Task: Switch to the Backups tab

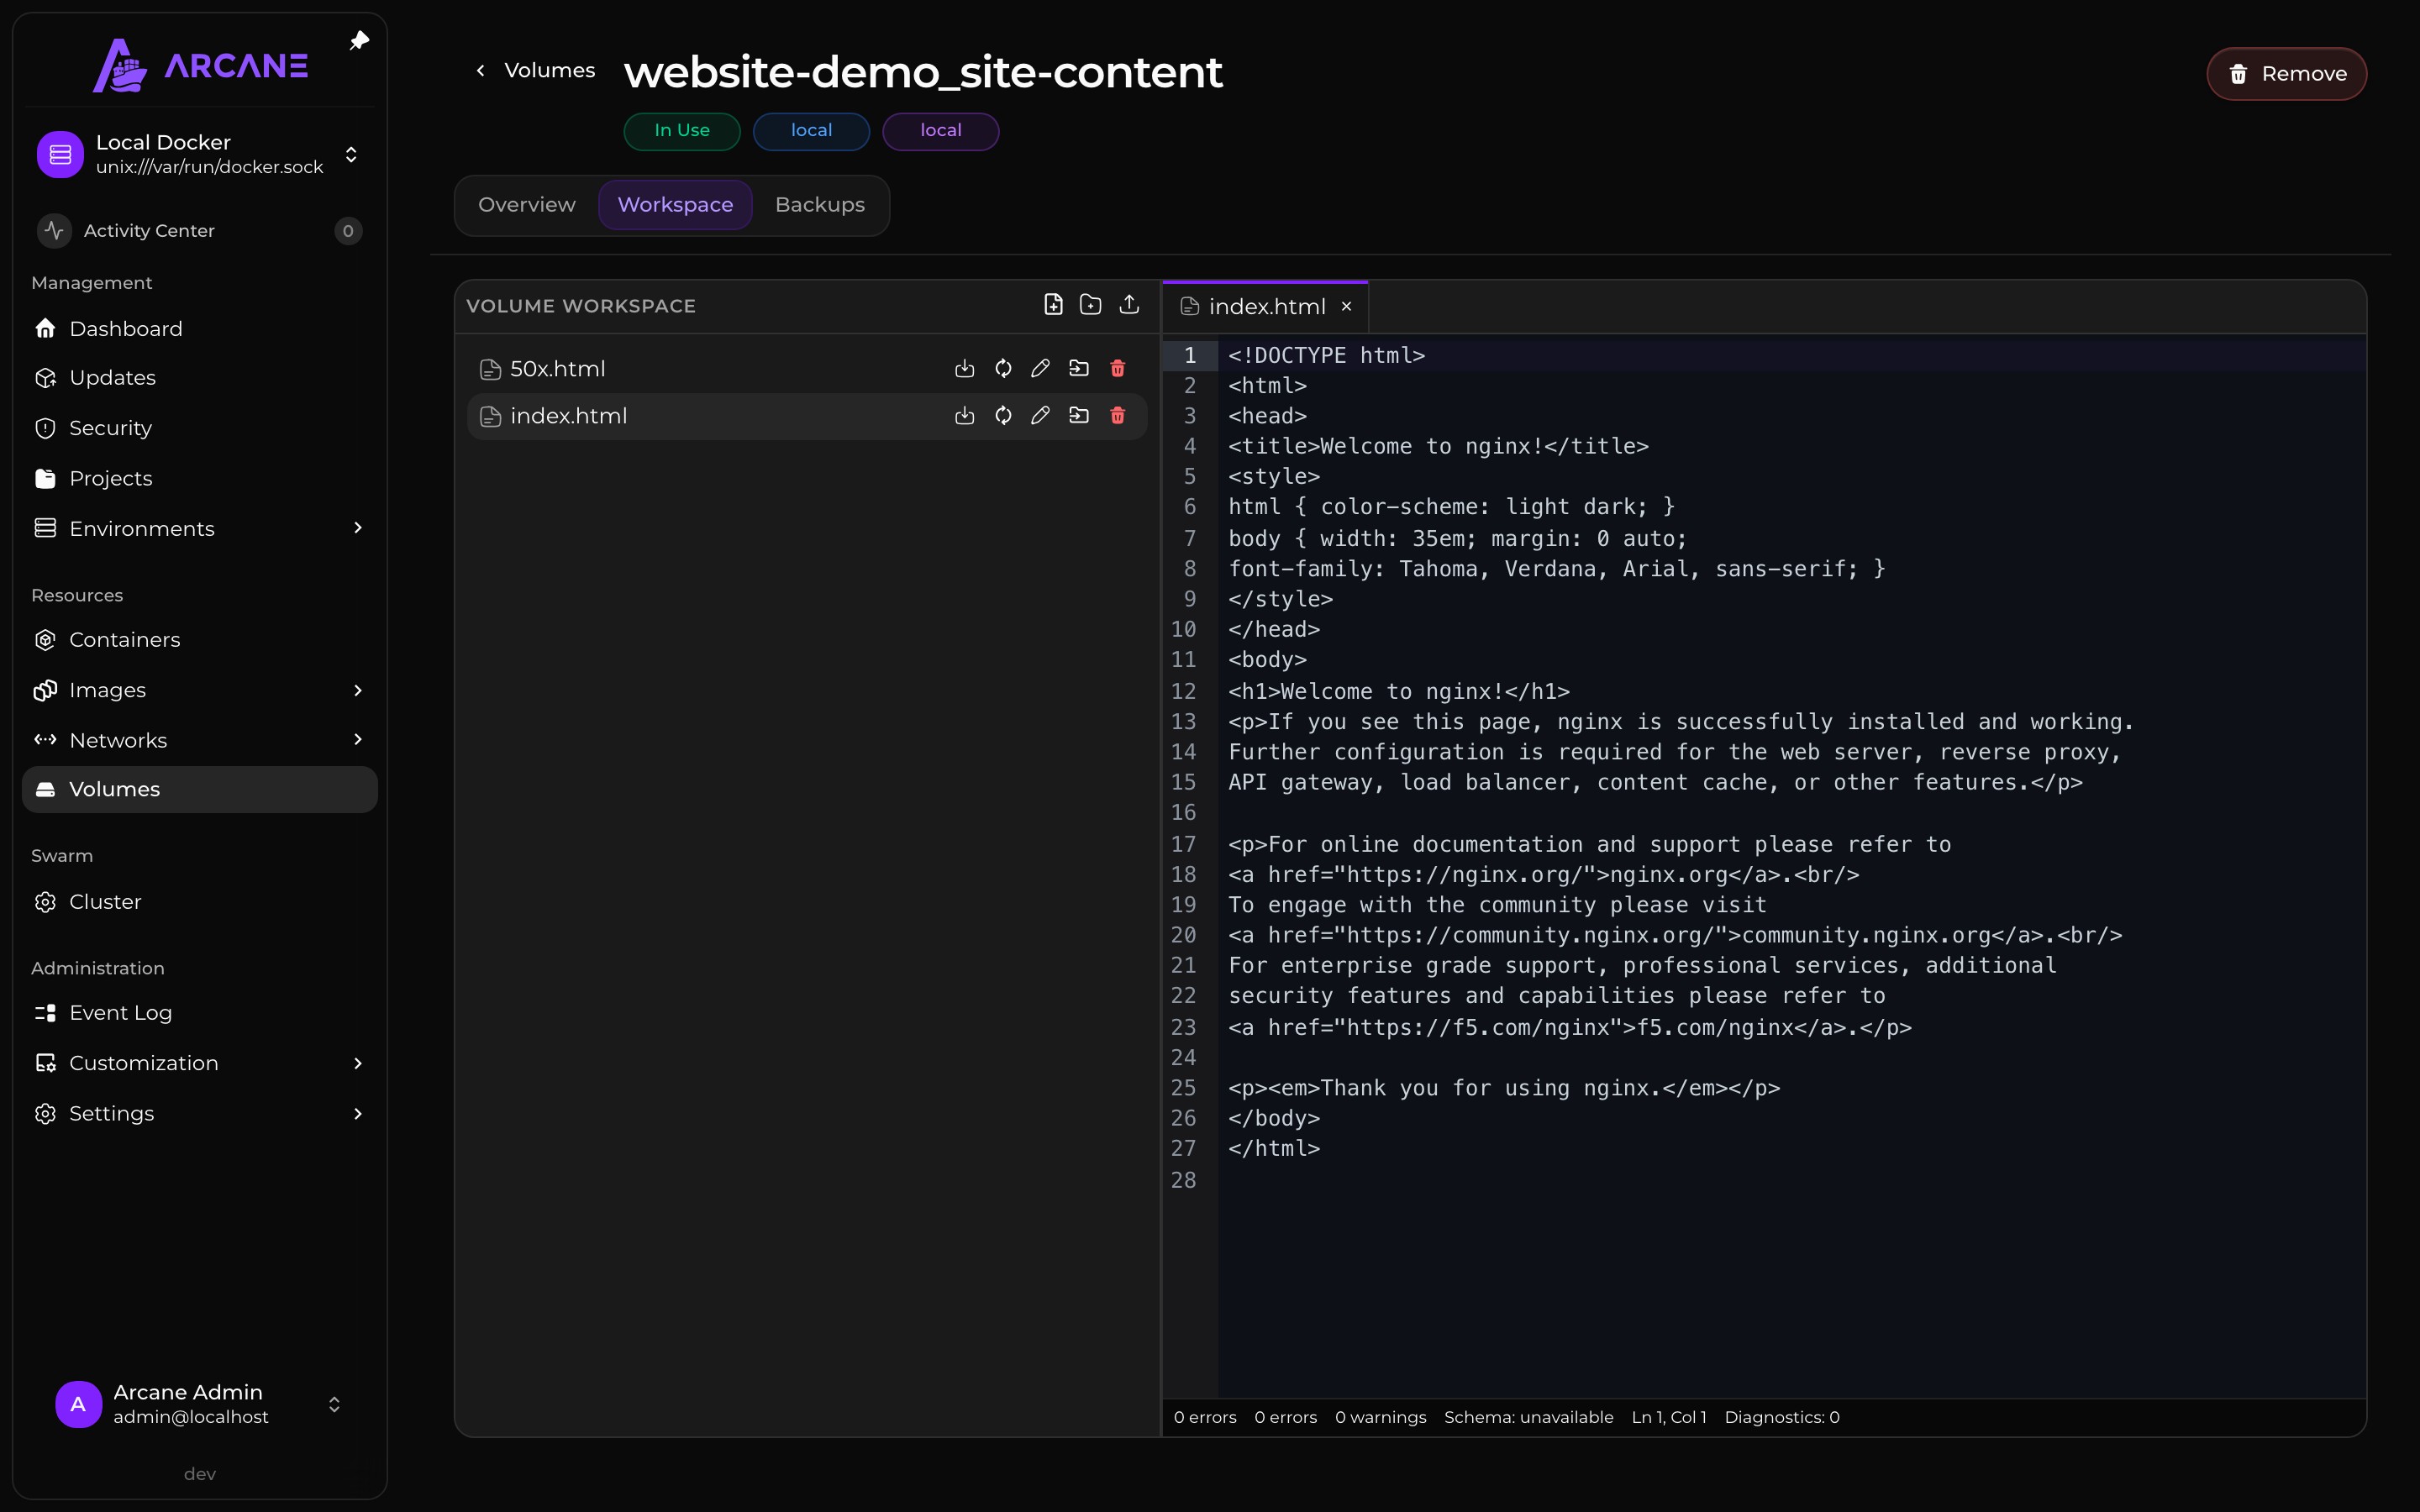Action: 820,205
